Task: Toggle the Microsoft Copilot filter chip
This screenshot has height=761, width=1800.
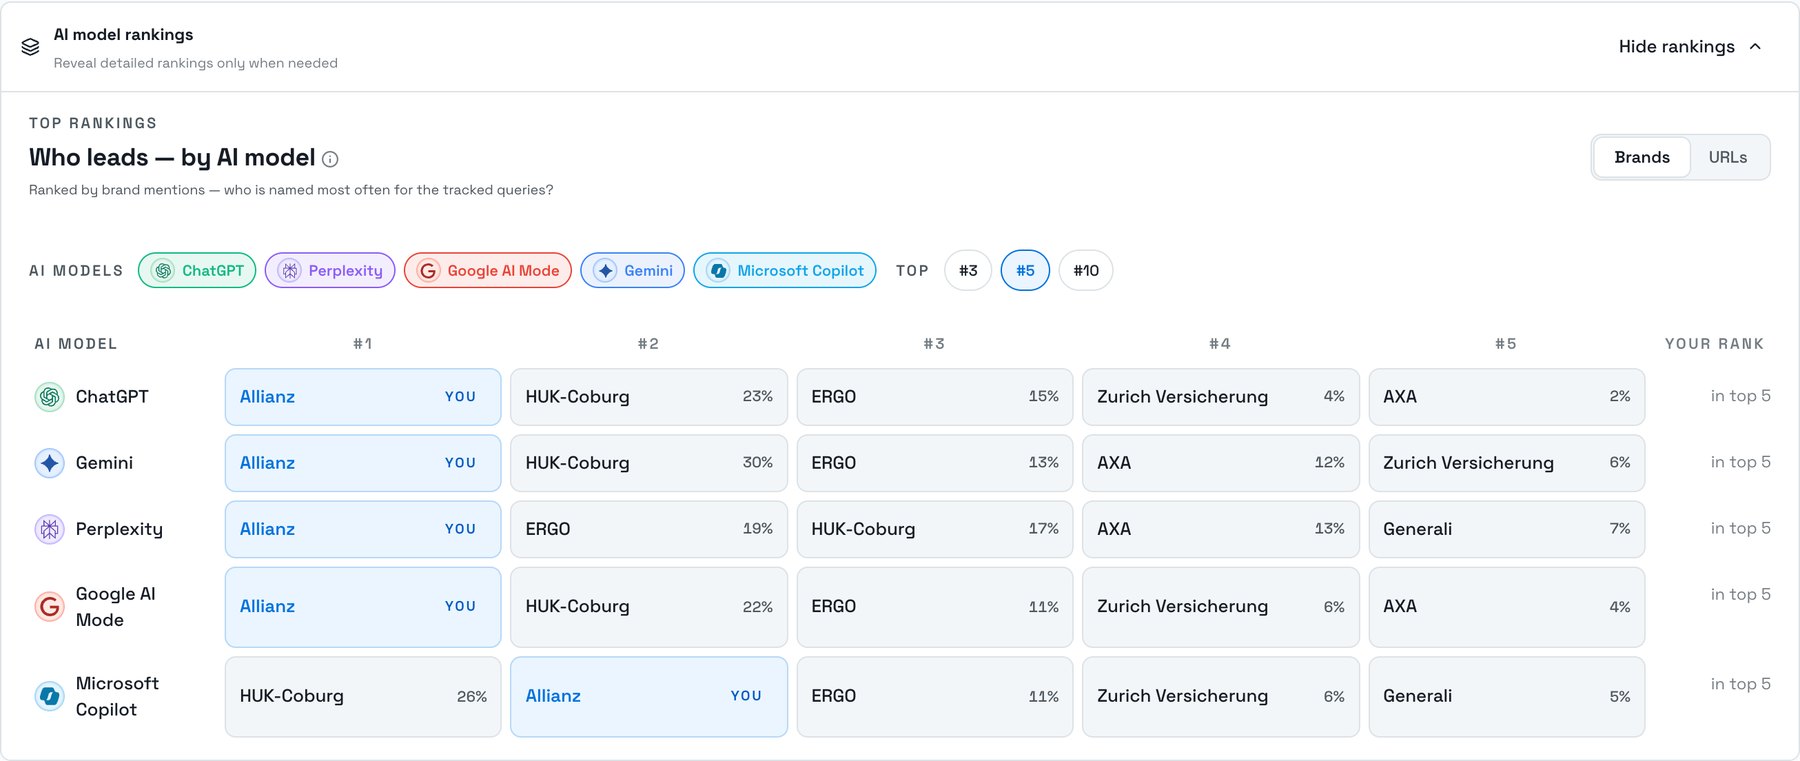Action: pos(785,270)
